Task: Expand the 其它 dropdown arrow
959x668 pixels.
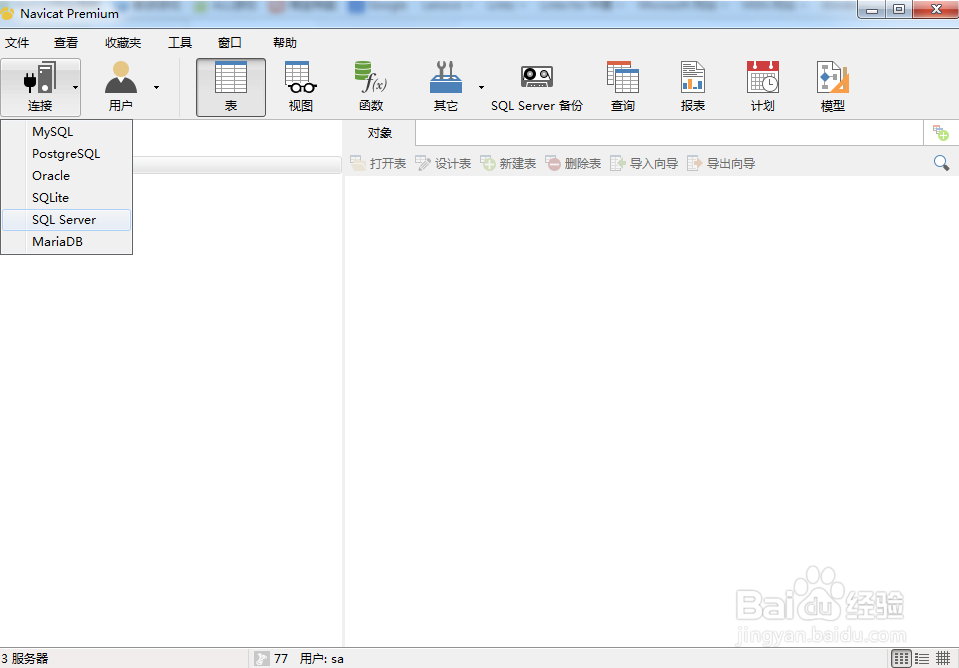Action: click(481, 87)
